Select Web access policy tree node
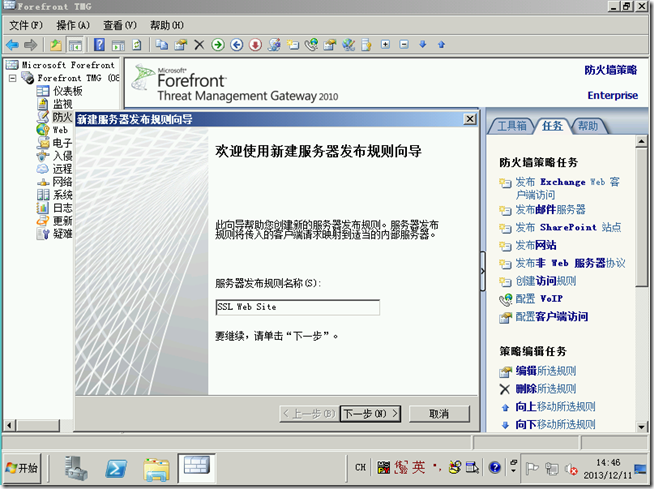 click(x=52, y=130)
